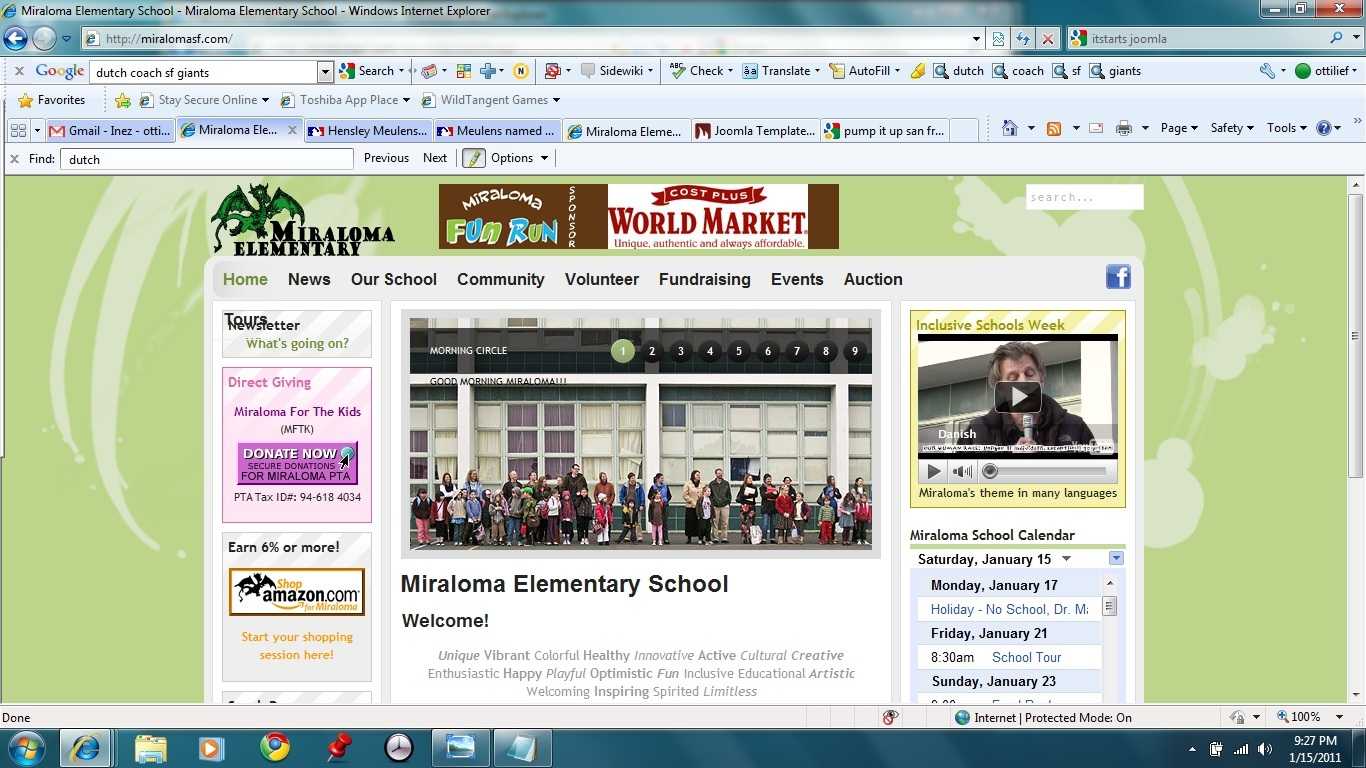Click the blue plus icon on Google toolbar
The width and height of the screenshot is (1366, 768).
[490, 71]
